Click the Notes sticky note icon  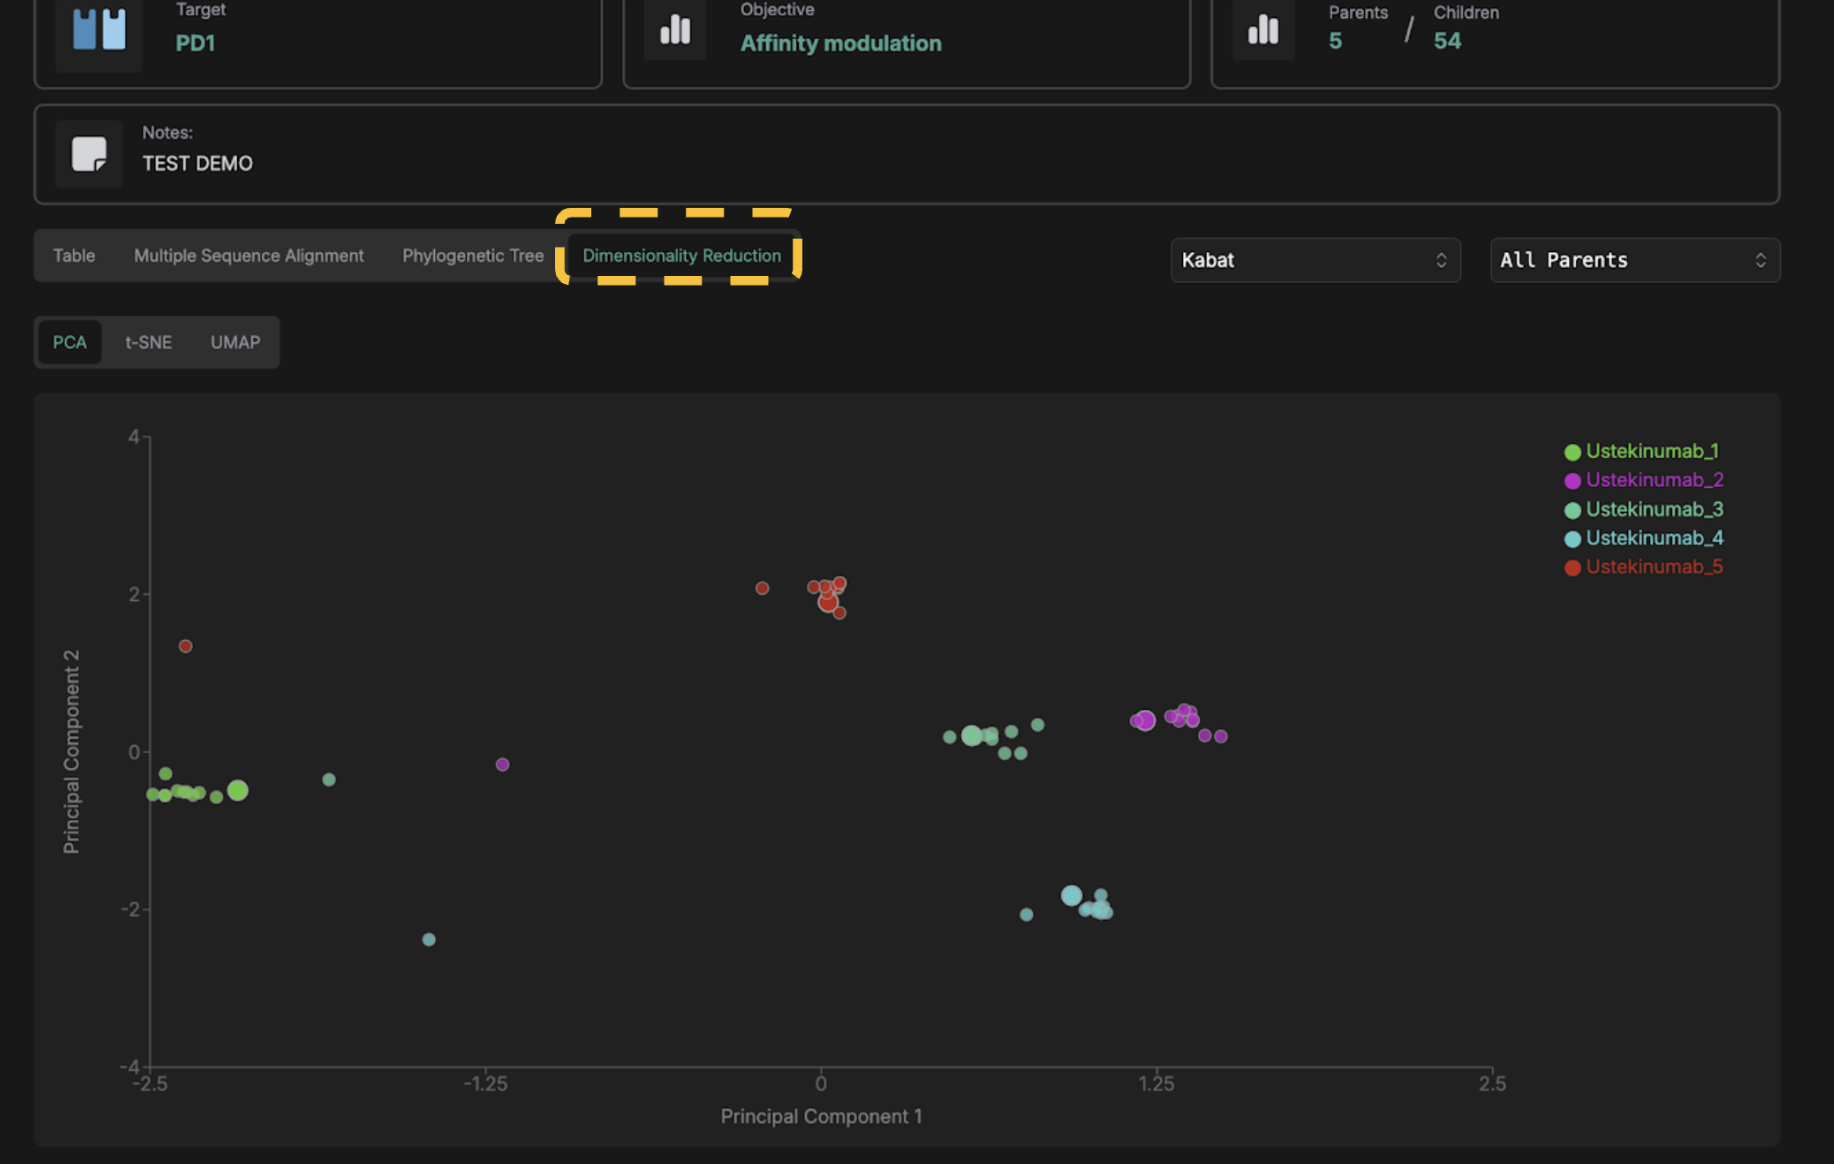[89, 154]
